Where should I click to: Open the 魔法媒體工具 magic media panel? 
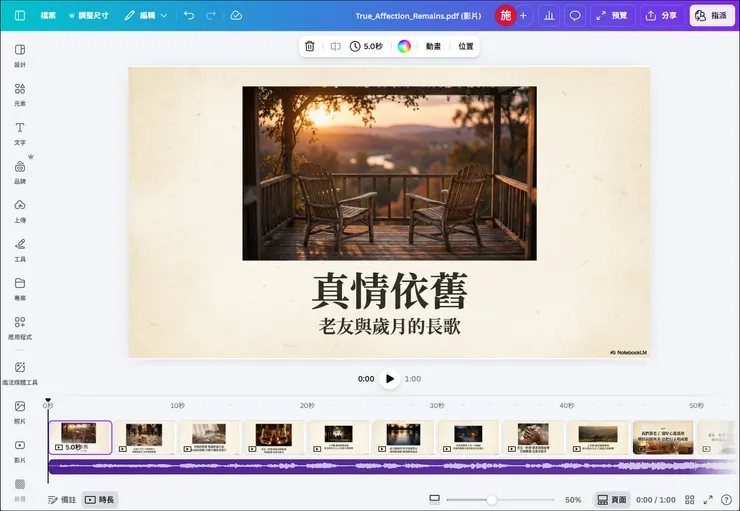click(x=20, y=373)
